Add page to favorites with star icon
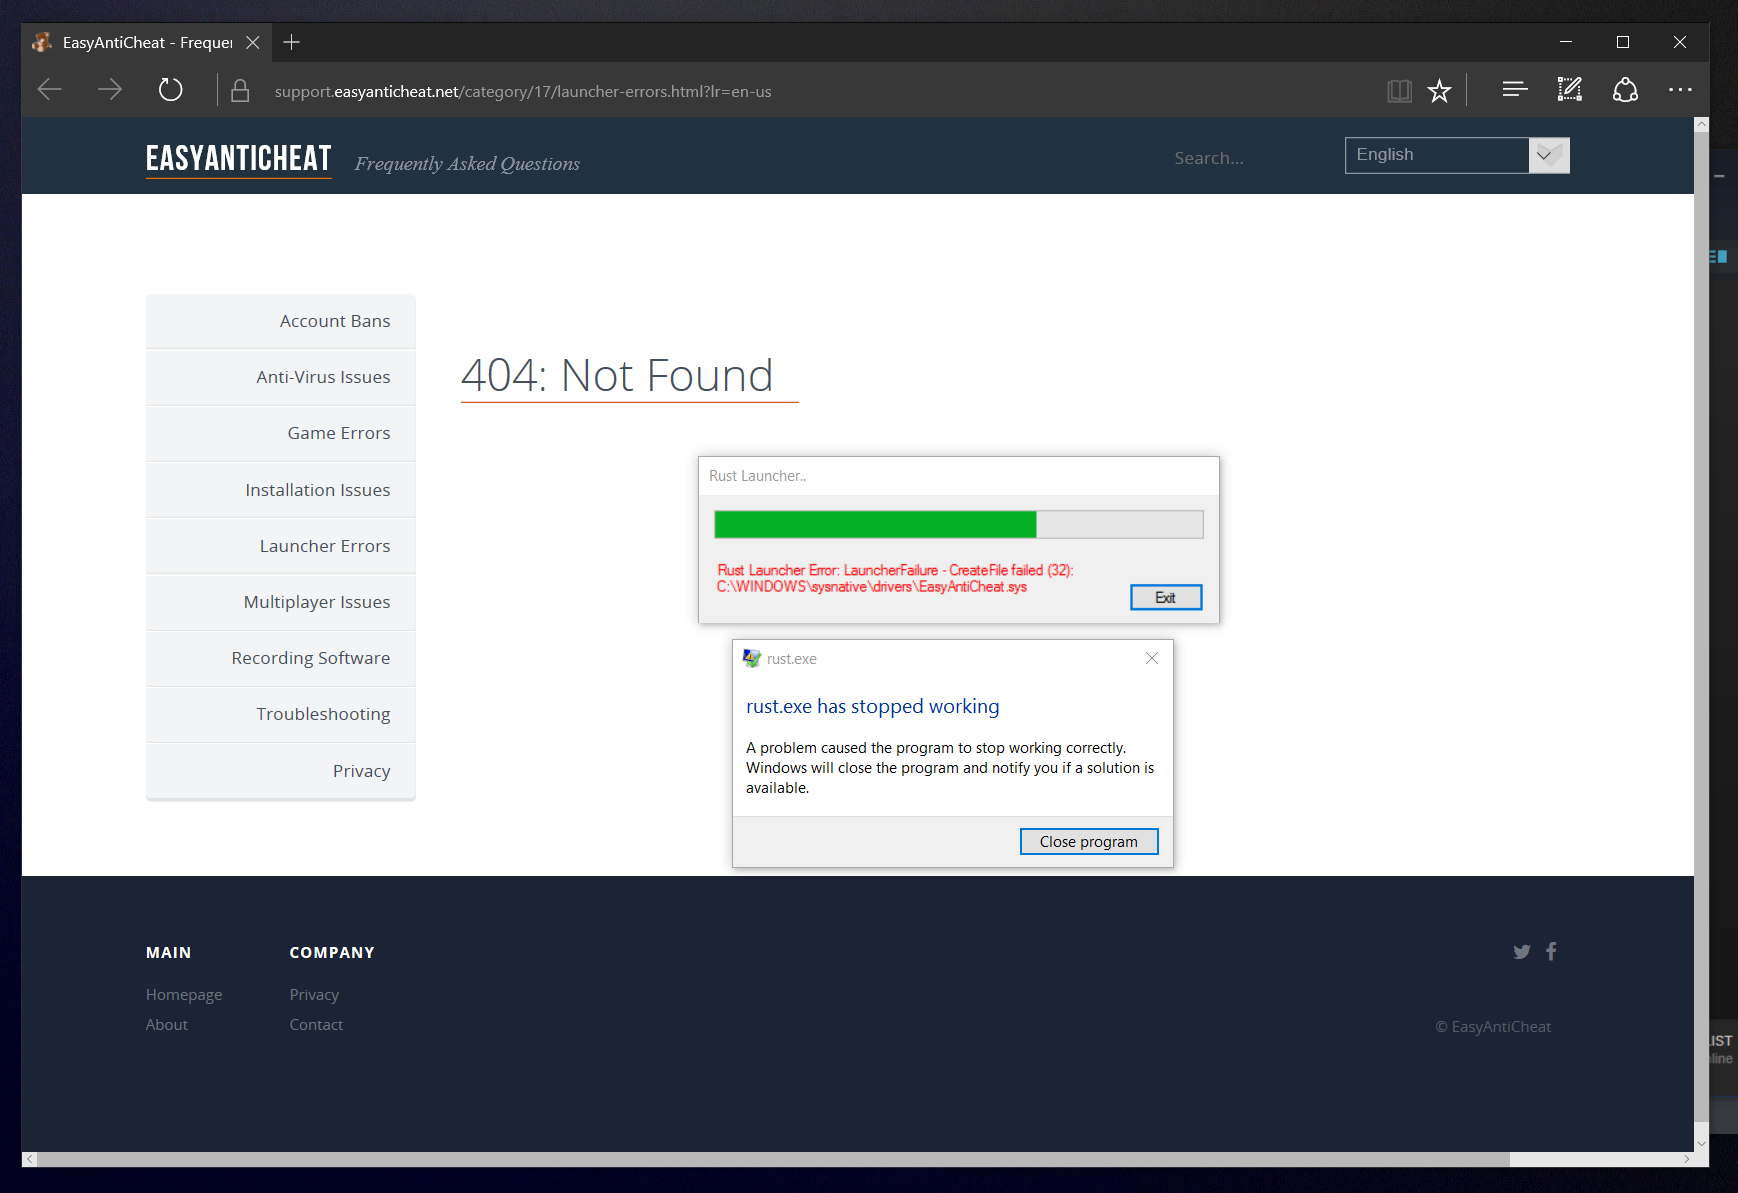 (1439, 91)
